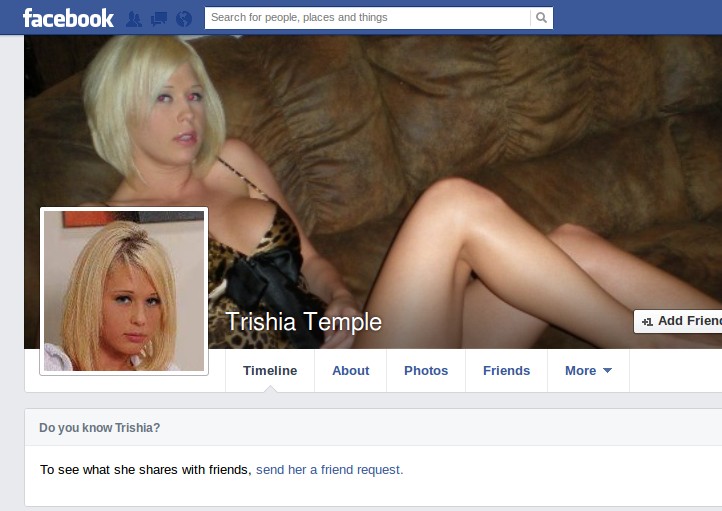Open the profile picture thumbnail

[x=124, y=291]
